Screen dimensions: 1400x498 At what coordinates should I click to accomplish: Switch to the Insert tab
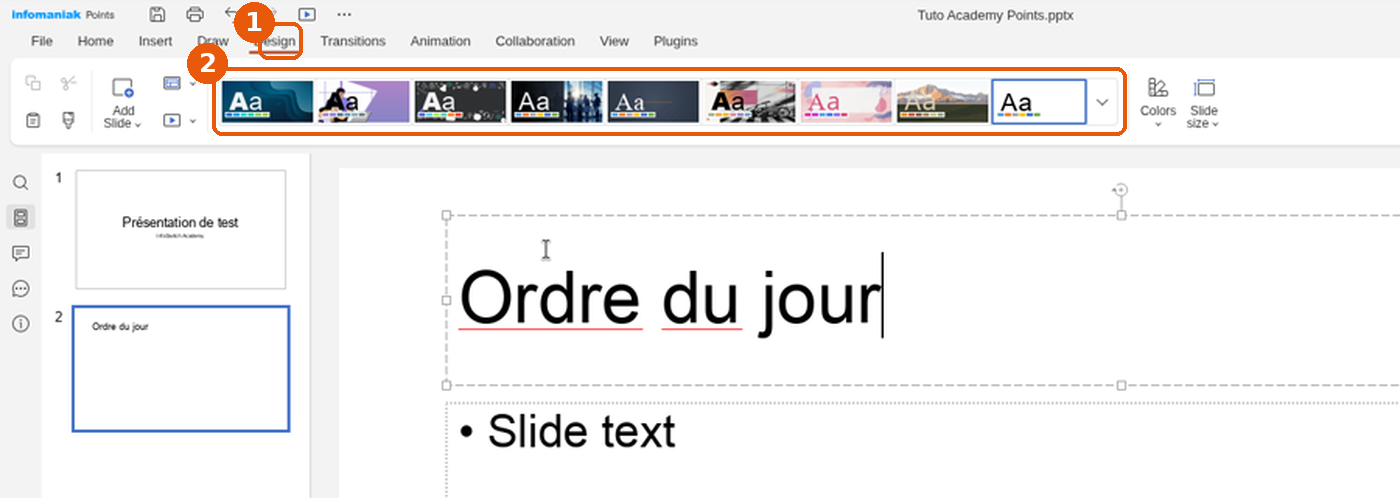[x=156, y=41]
